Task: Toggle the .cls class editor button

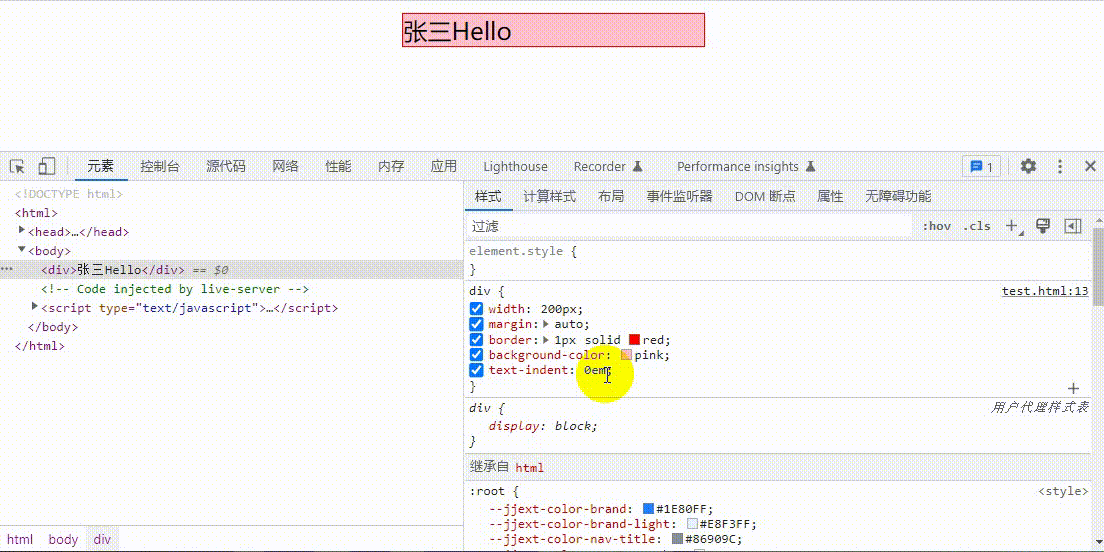Action: pos(977,226)
